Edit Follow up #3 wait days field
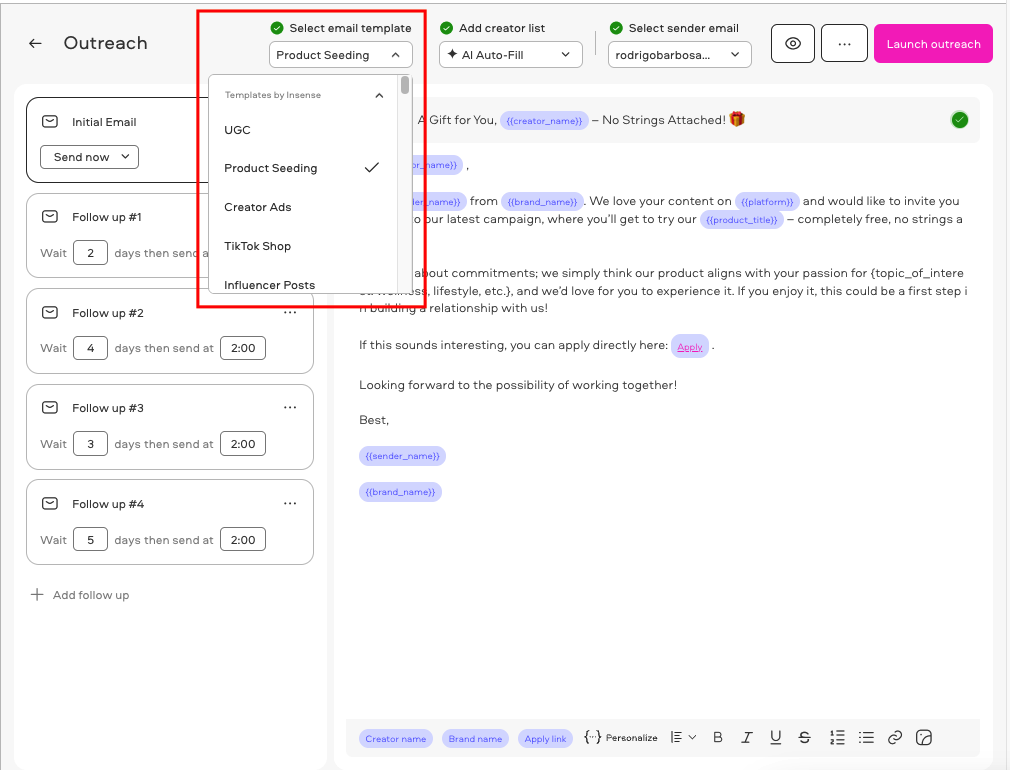Viewport: 1010px width, 770px height. point(90,444)
